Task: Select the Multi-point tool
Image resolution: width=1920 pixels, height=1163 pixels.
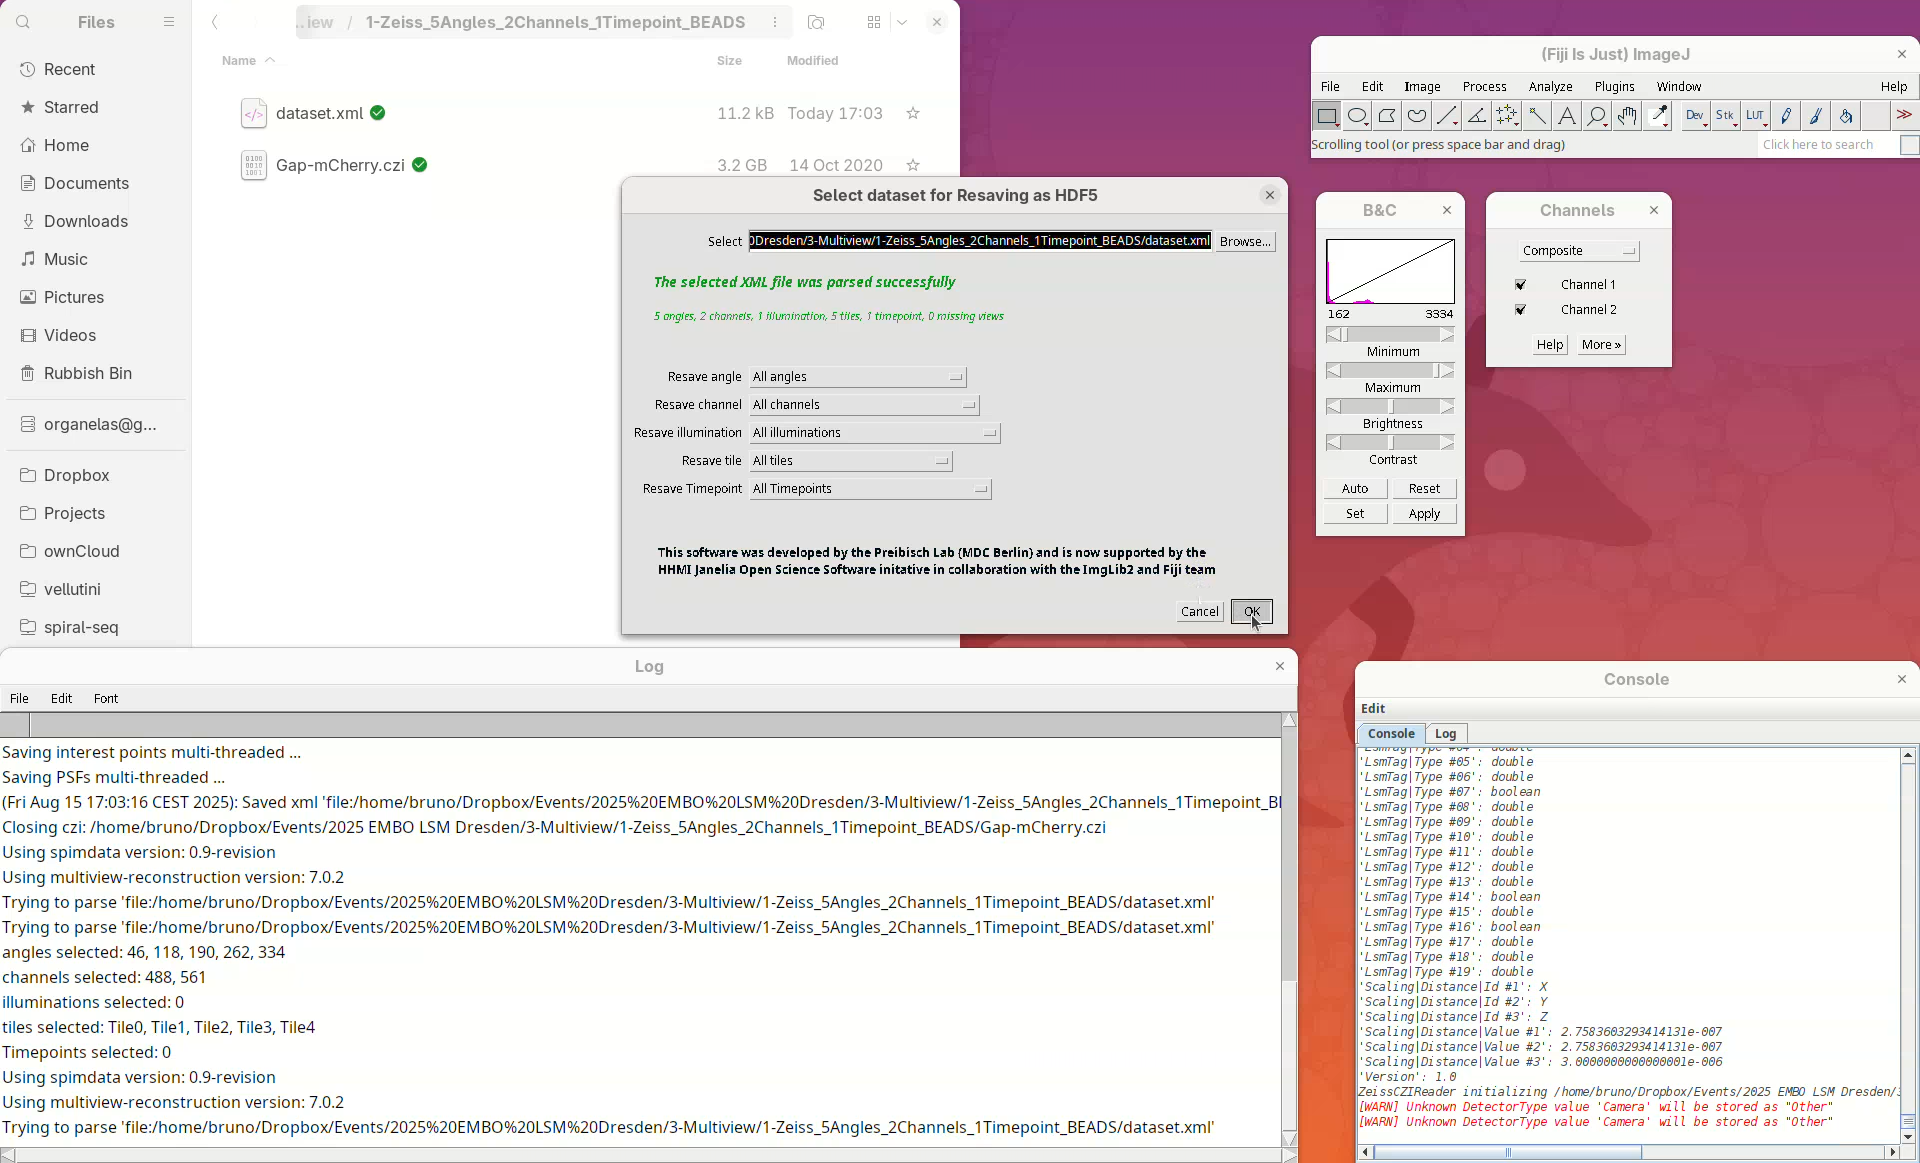Action: coord(1507,116)
